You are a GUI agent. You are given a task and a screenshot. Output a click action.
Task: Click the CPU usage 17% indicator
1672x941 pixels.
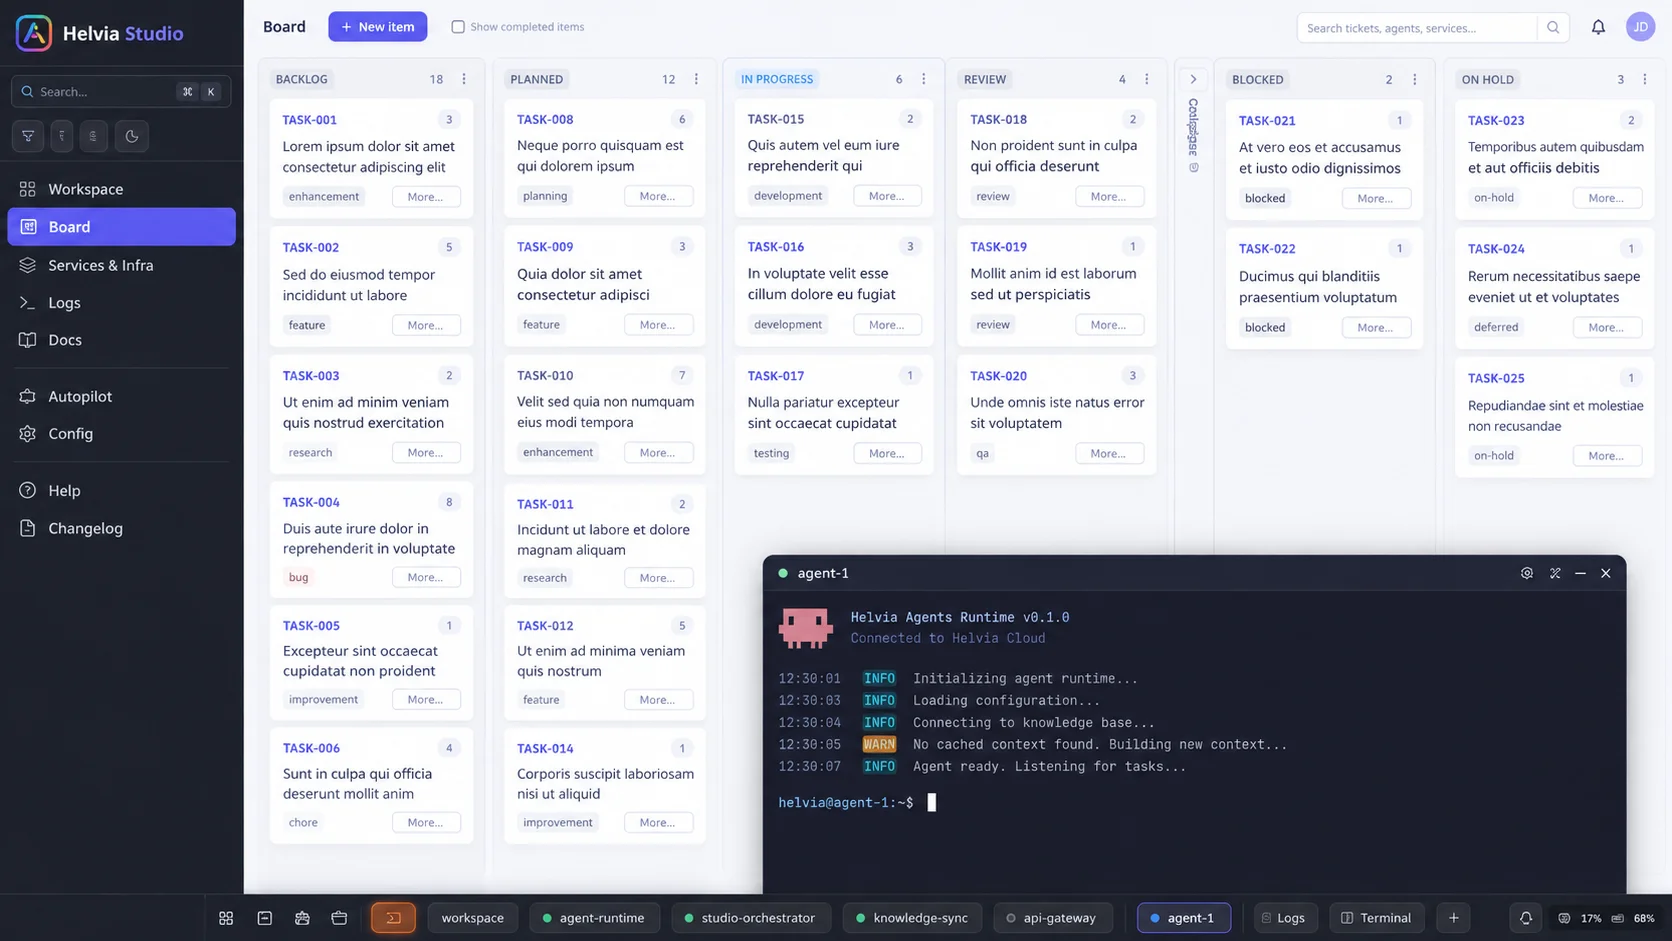(1580, 918)
